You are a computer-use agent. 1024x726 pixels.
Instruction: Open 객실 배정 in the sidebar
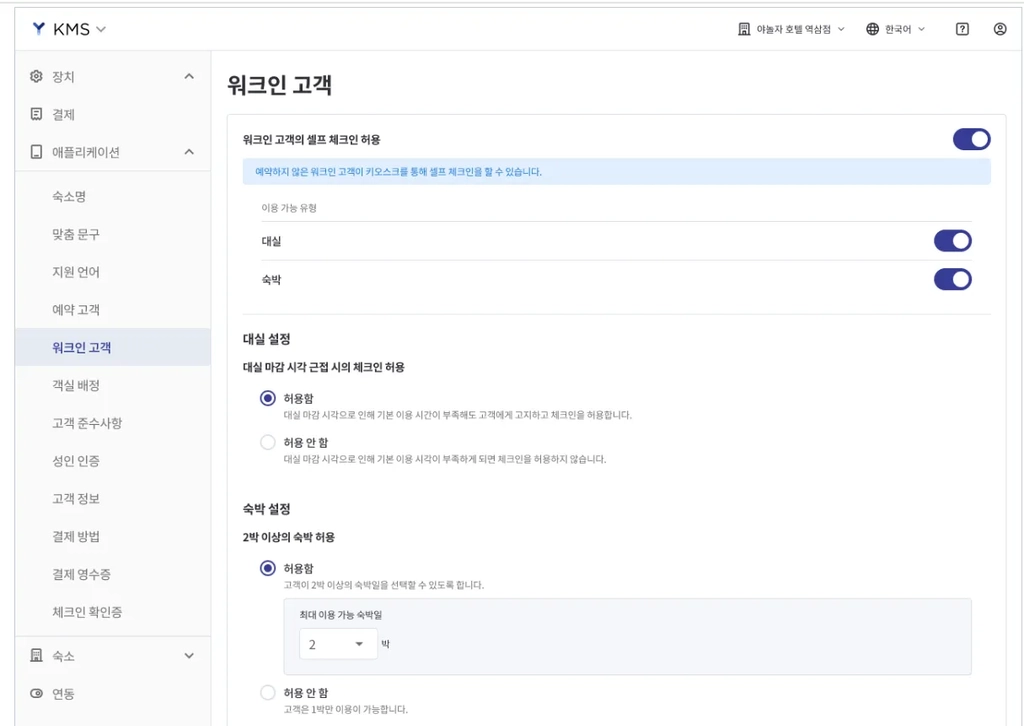(x=76, y=385)
